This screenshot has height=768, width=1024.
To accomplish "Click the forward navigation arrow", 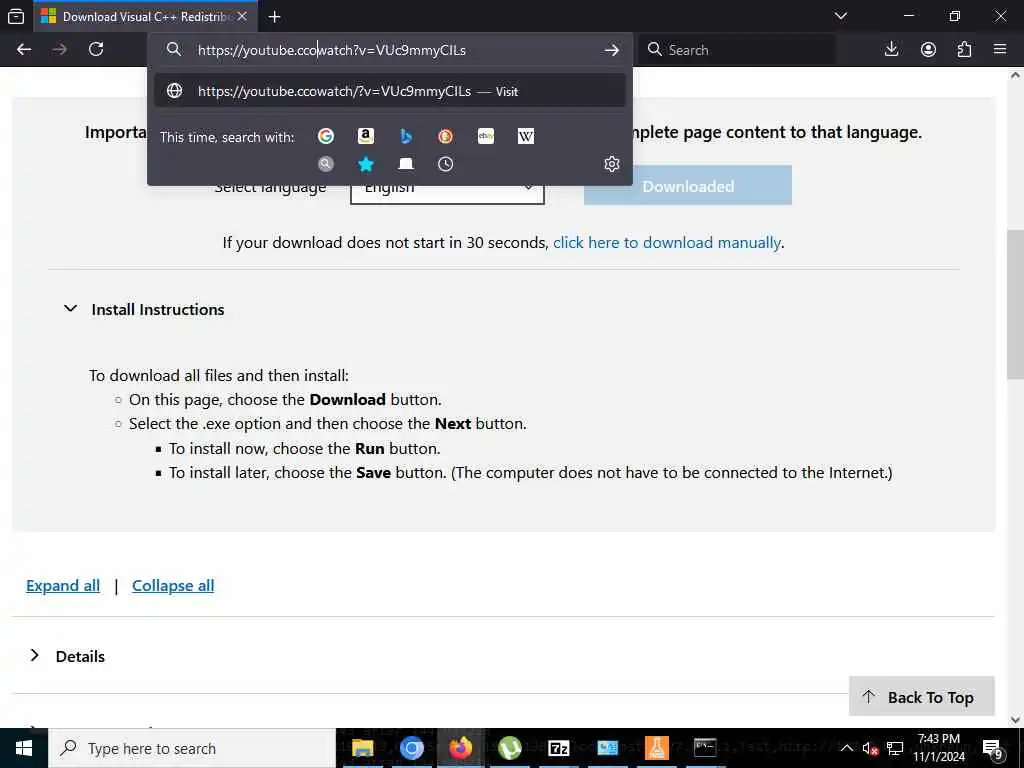I will click(x=59, y=50).
